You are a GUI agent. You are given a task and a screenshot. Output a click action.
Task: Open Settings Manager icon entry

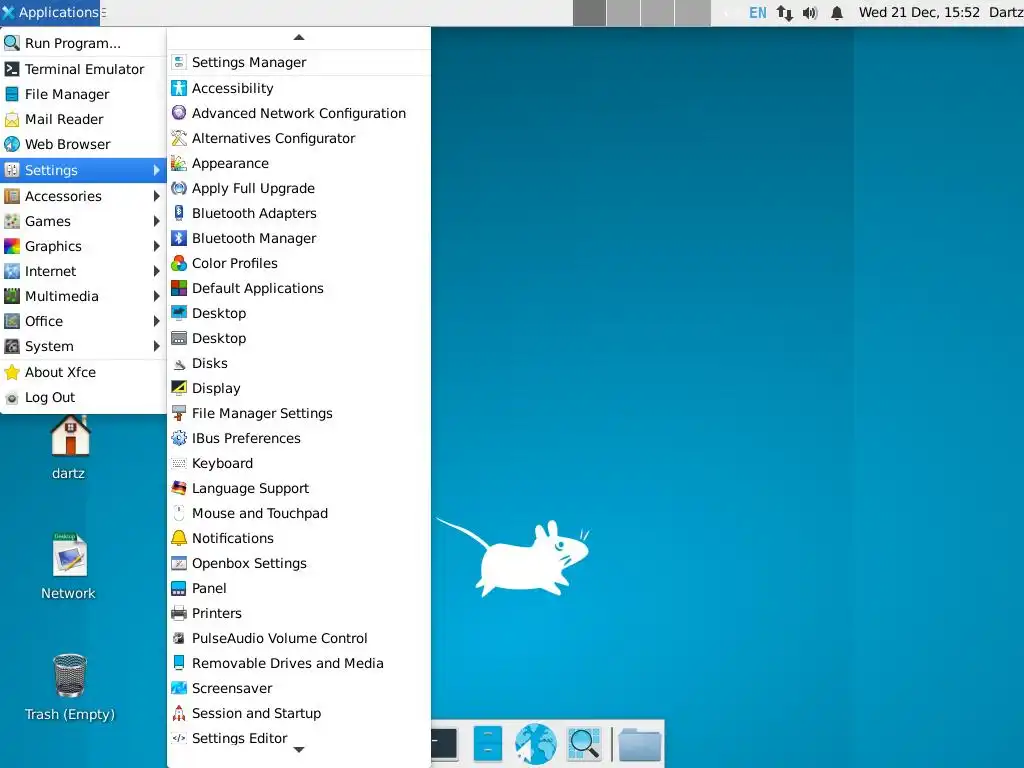179,62
